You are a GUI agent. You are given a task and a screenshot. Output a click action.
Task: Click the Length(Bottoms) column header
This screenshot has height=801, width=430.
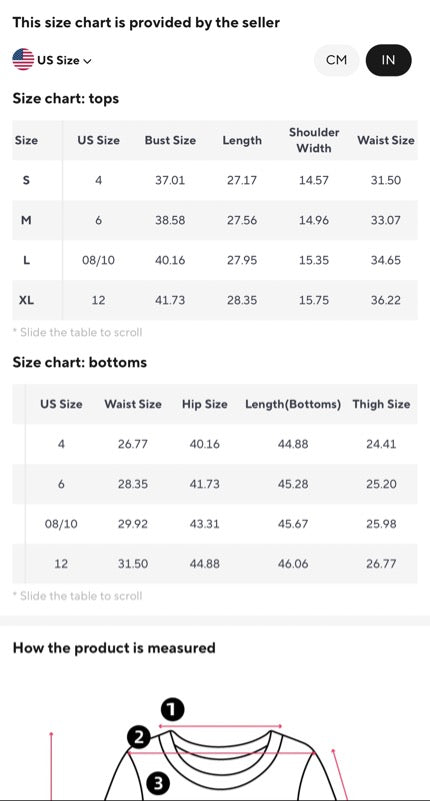(x=293, y=404)
